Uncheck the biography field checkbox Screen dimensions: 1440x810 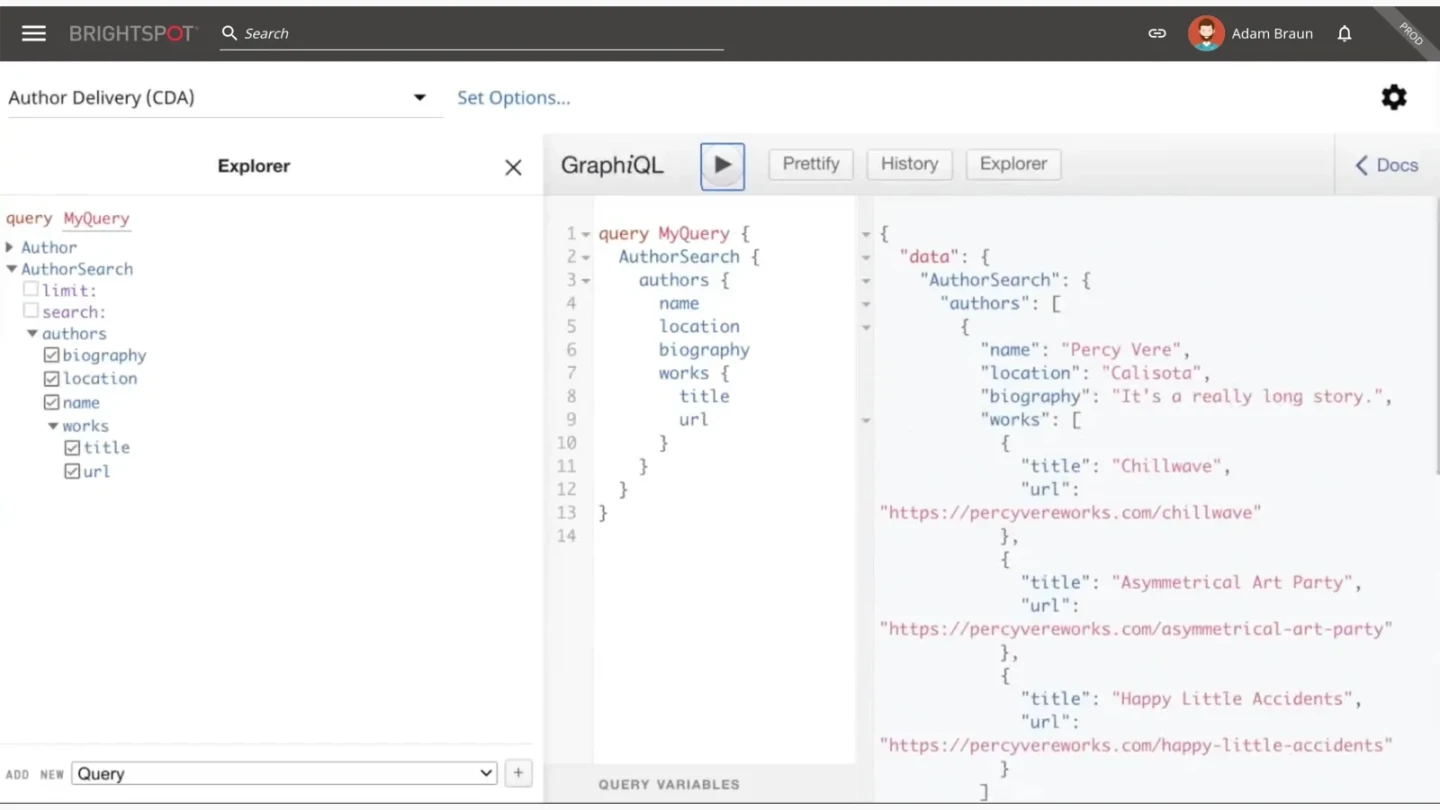(51, 355)
